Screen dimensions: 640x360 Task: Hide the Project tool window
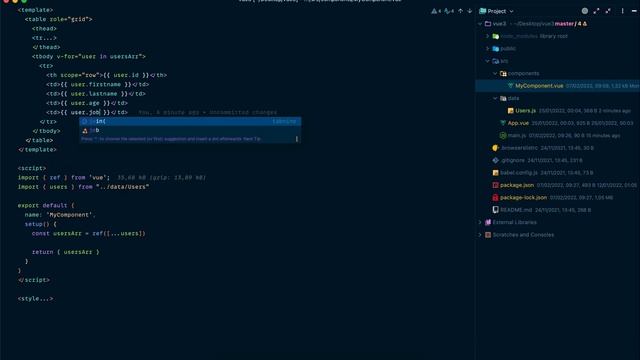point(634,11)
